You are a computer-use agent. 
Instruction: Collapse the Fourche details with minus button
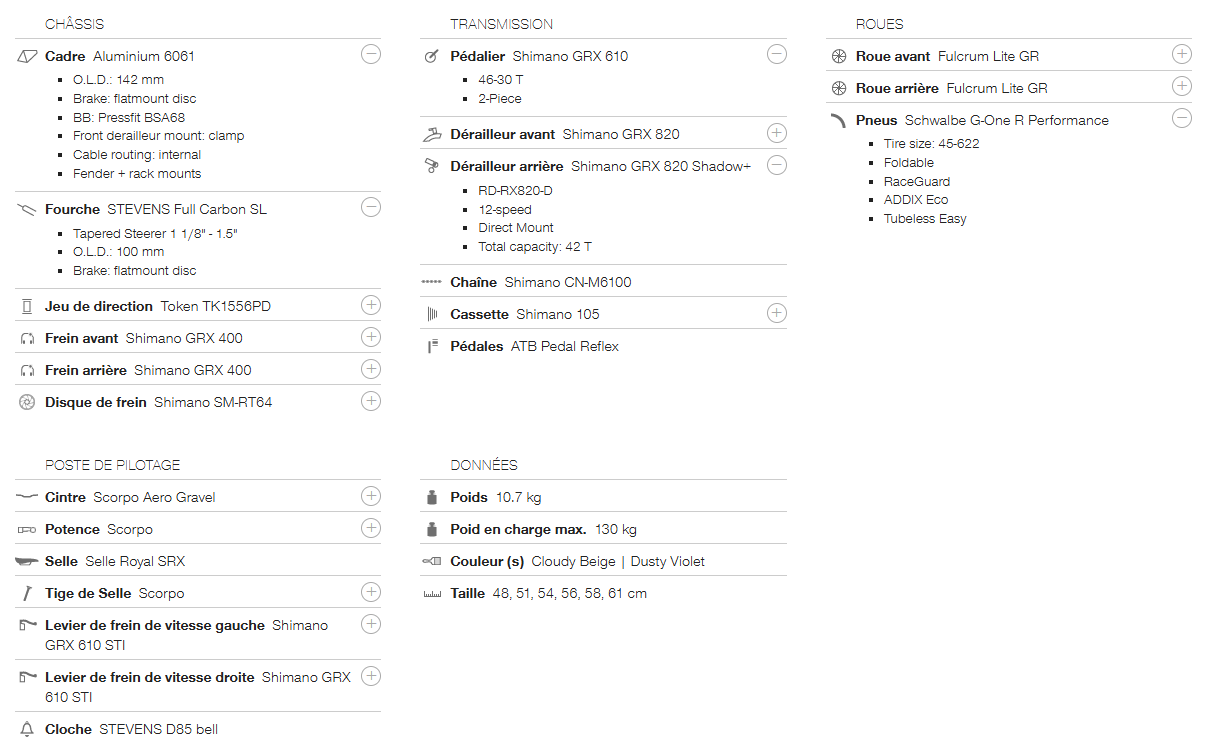click(x=370, y=207)
